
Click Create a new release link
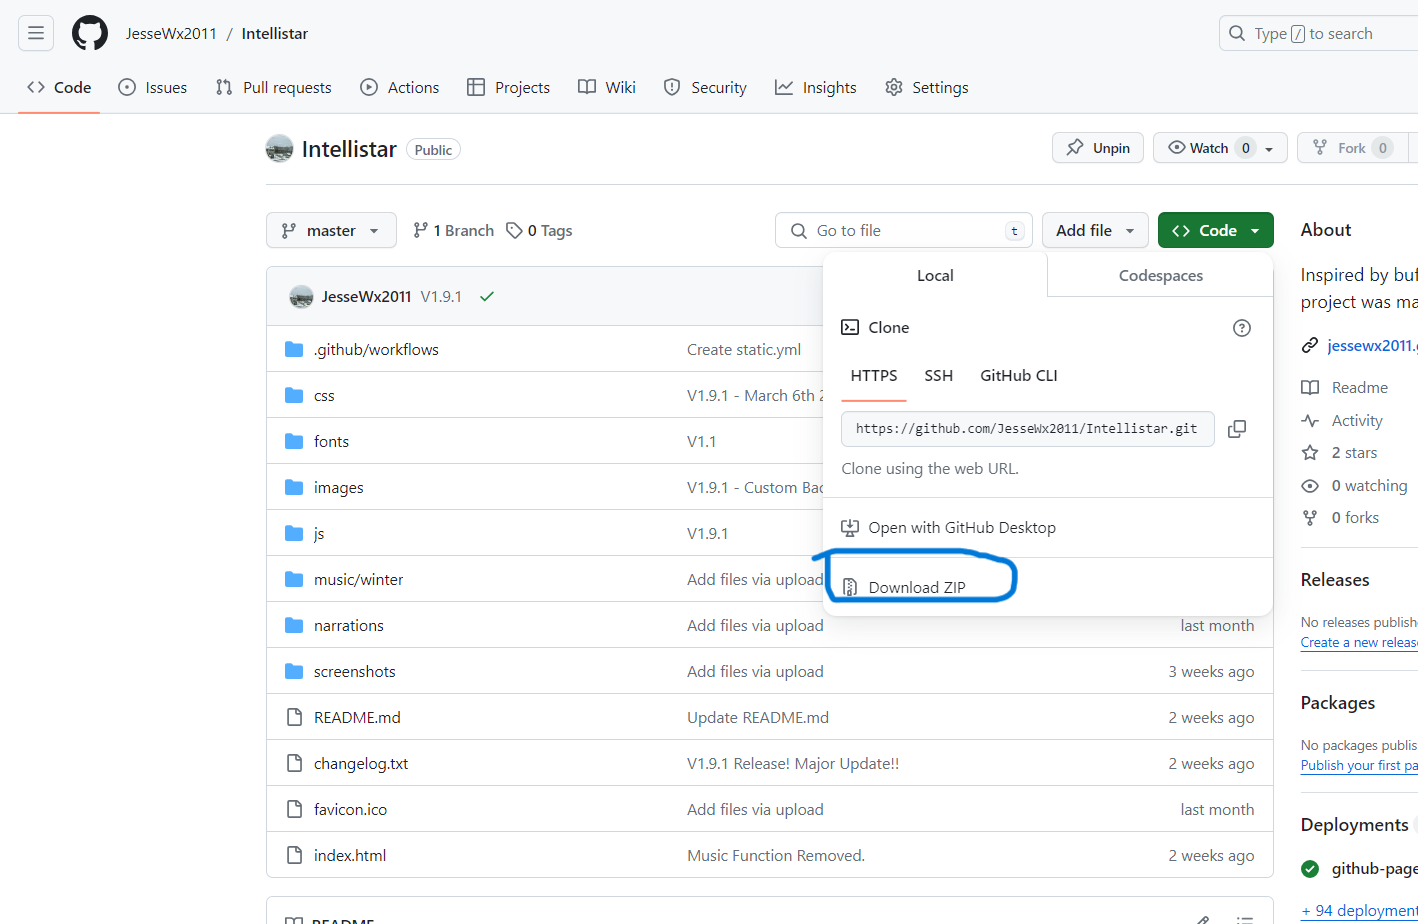point(1359,642)
